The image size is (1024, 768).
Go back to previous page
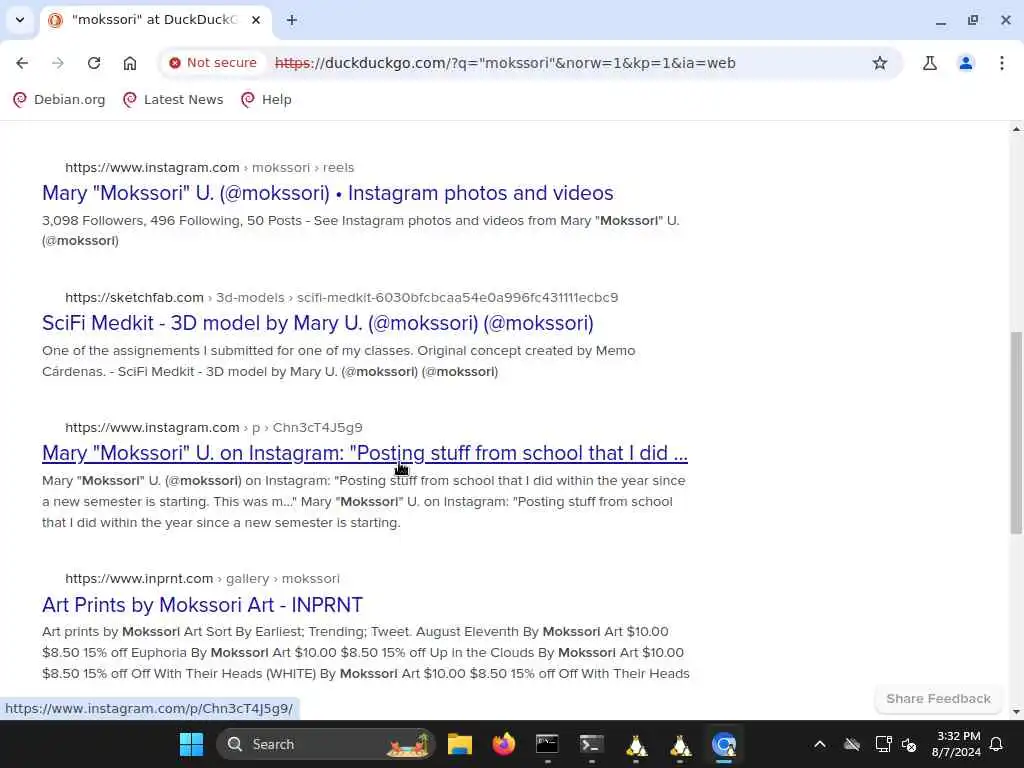(x=22, y=63)
